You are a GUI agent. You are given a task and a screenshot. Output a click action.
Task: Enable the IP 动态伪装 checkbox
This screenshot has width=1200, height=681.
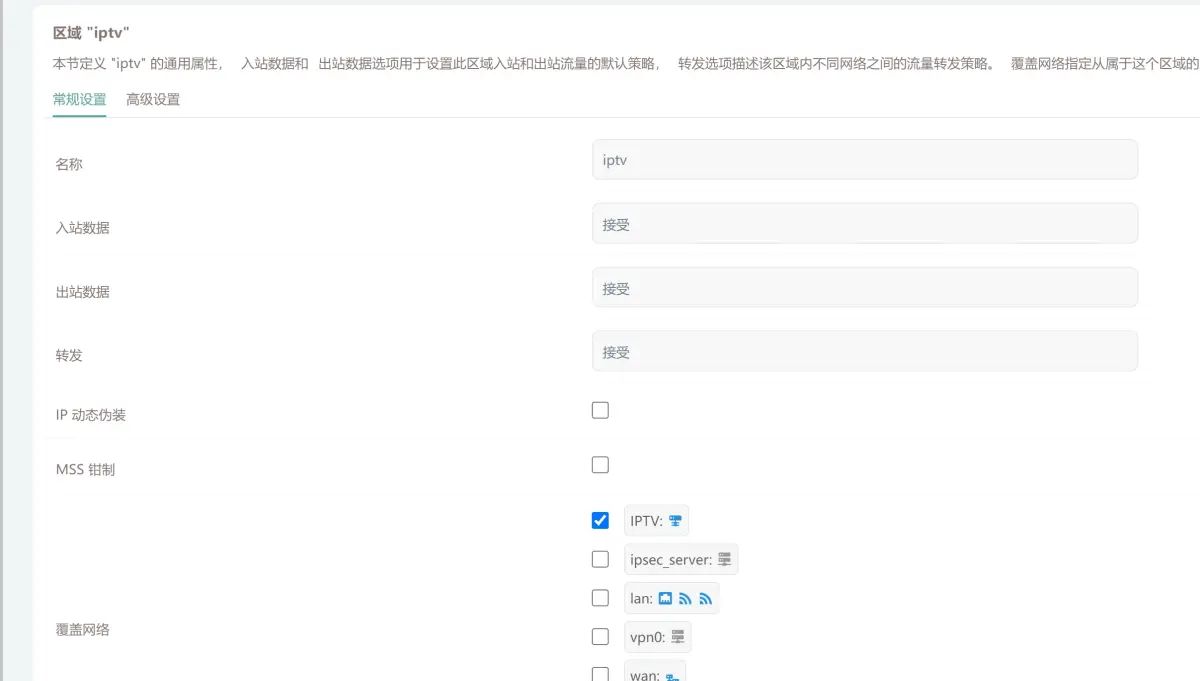[600, 409]
